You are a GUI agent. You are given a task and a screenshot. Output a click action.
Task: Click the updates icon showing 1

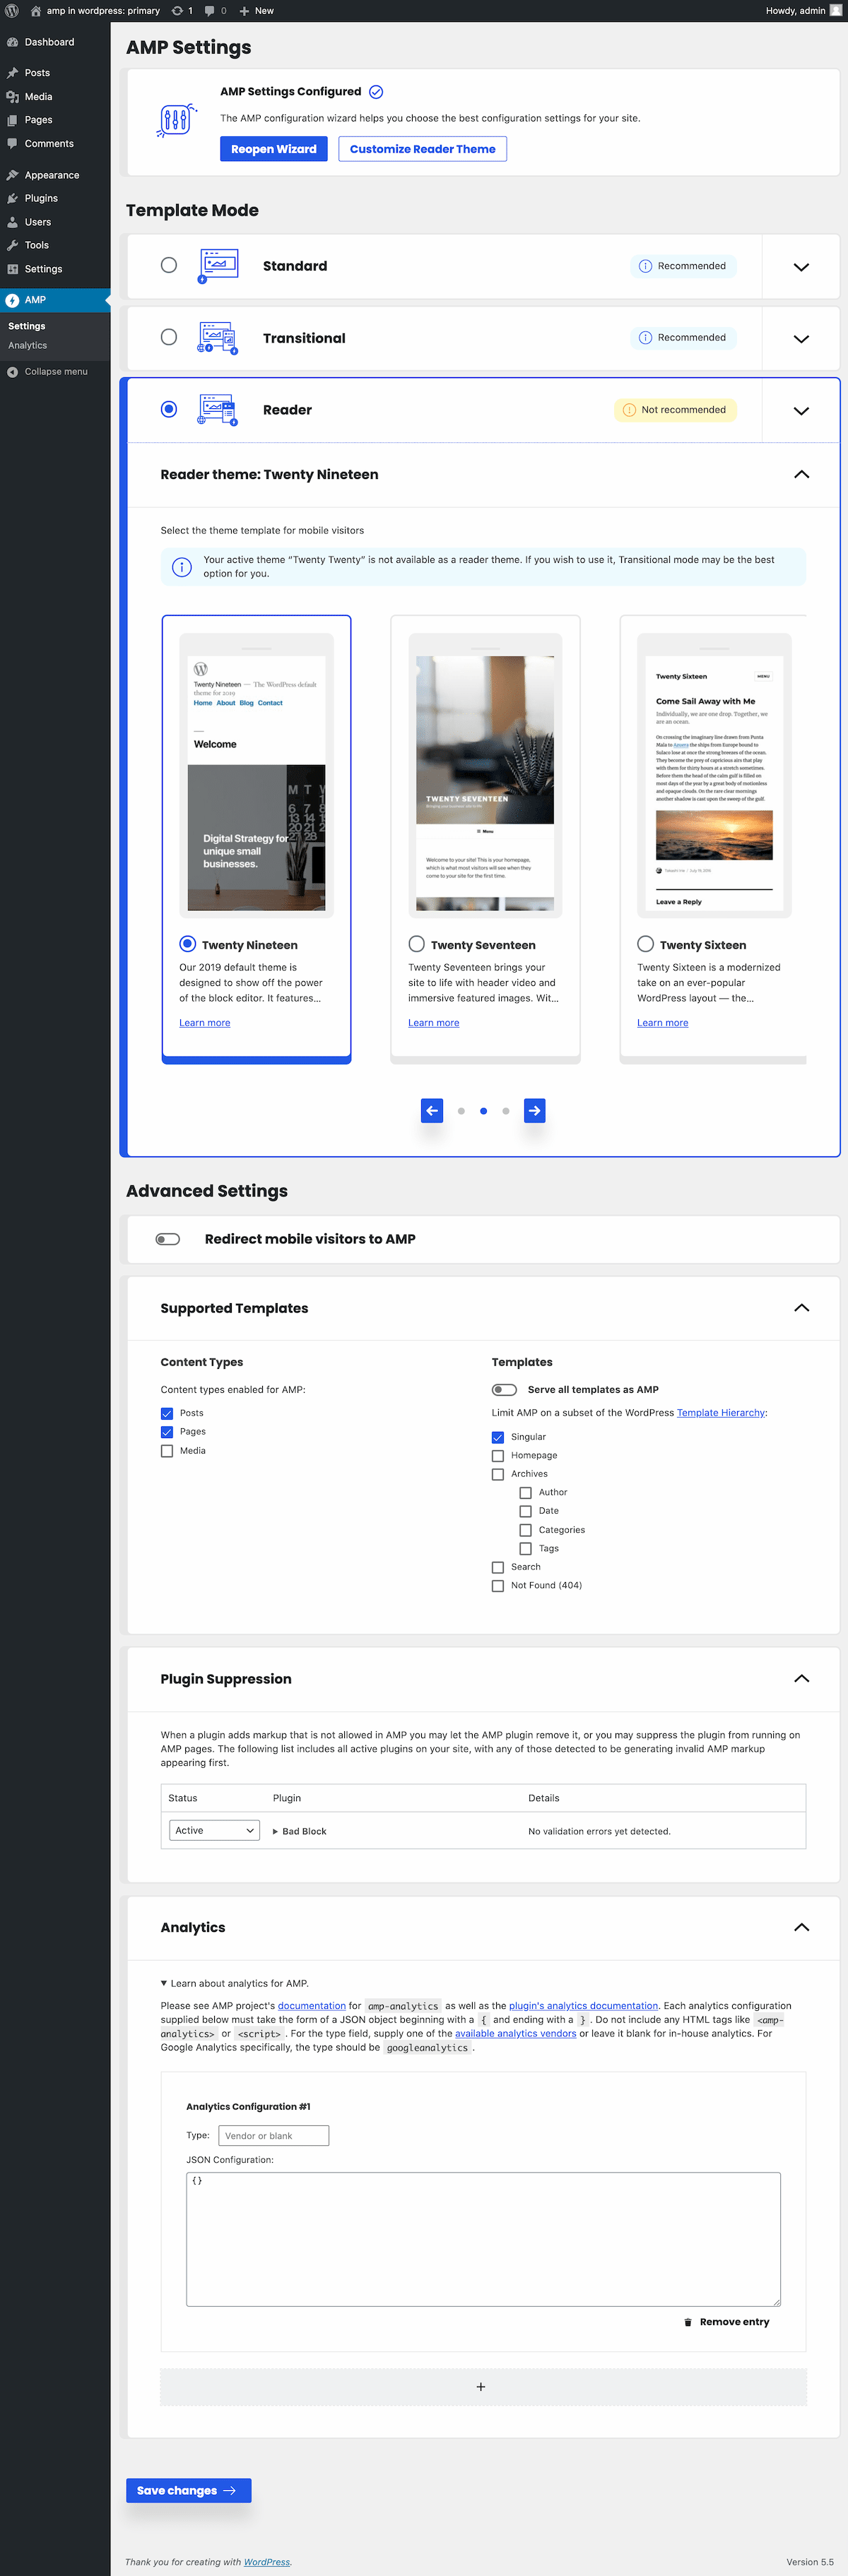click(177, 11)
